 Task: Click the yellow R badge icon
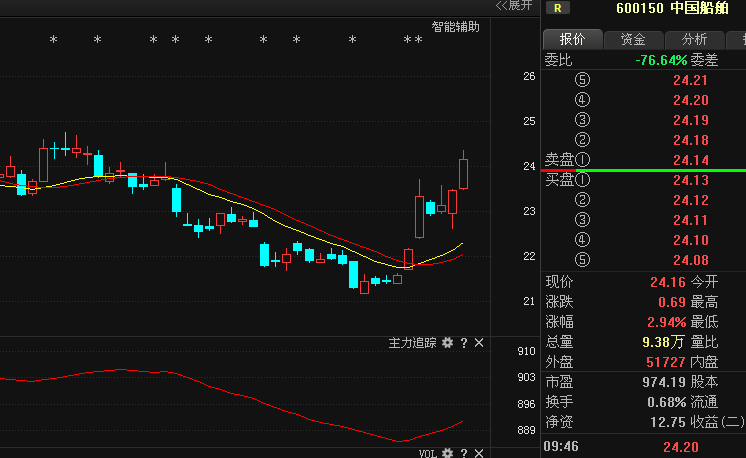[556, 8]
